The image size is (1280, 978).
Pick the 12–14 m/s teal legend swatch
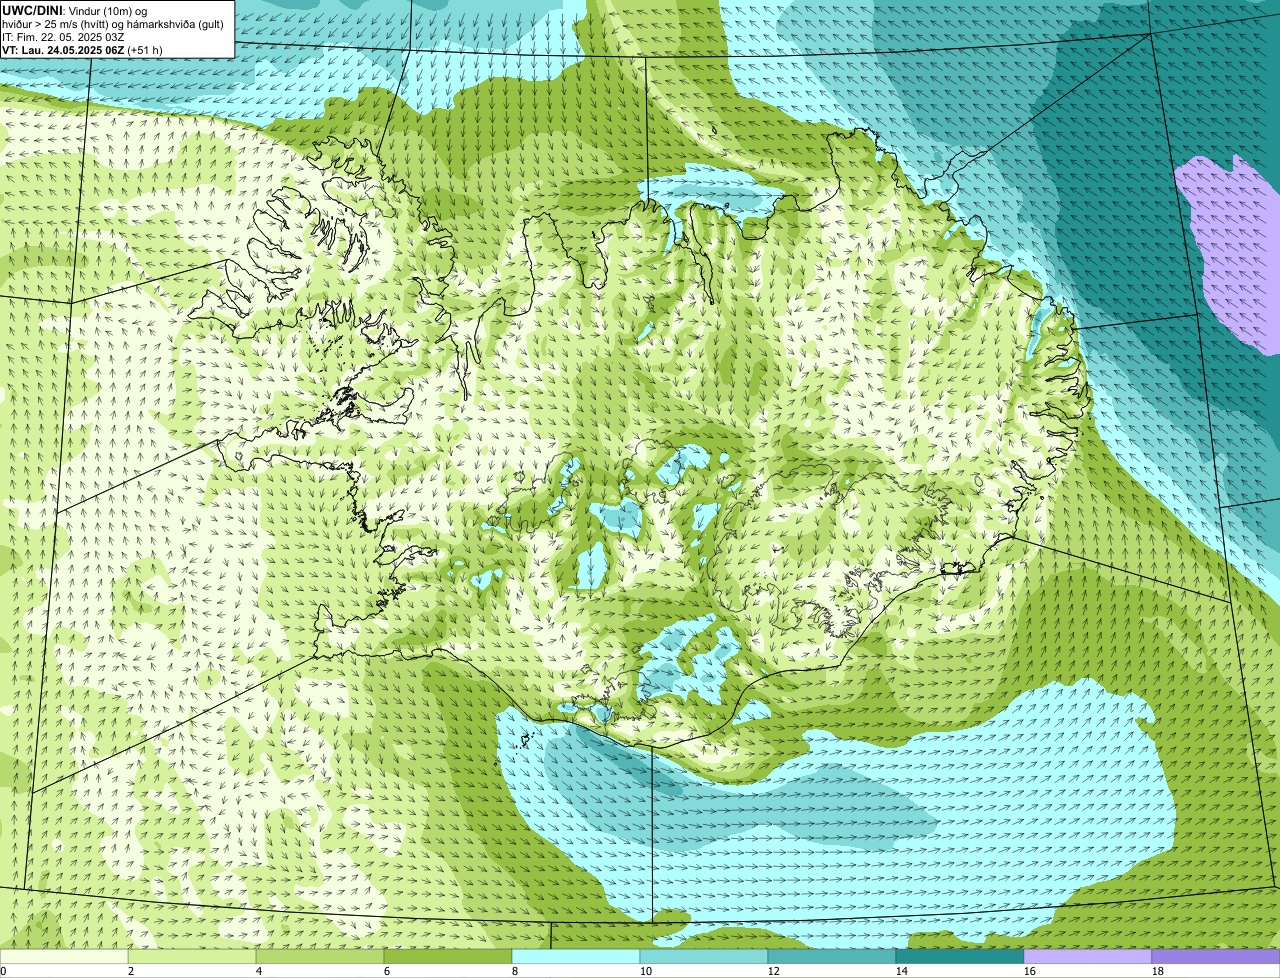(832, 957)
